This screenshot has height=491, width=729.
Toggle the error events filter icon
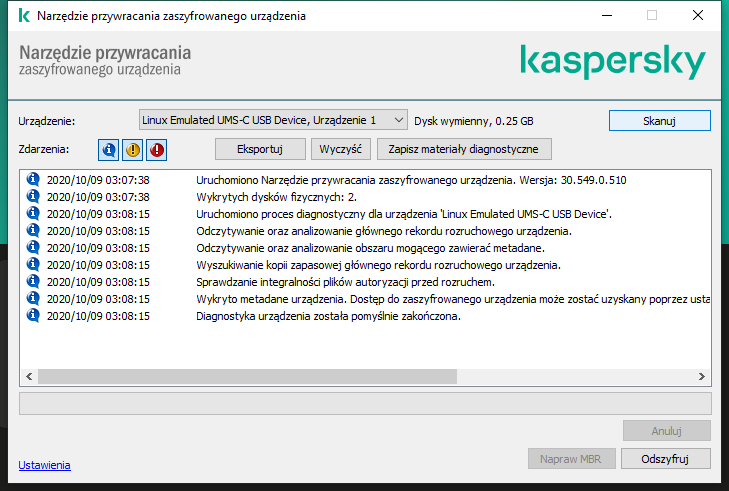coord(156,149)
